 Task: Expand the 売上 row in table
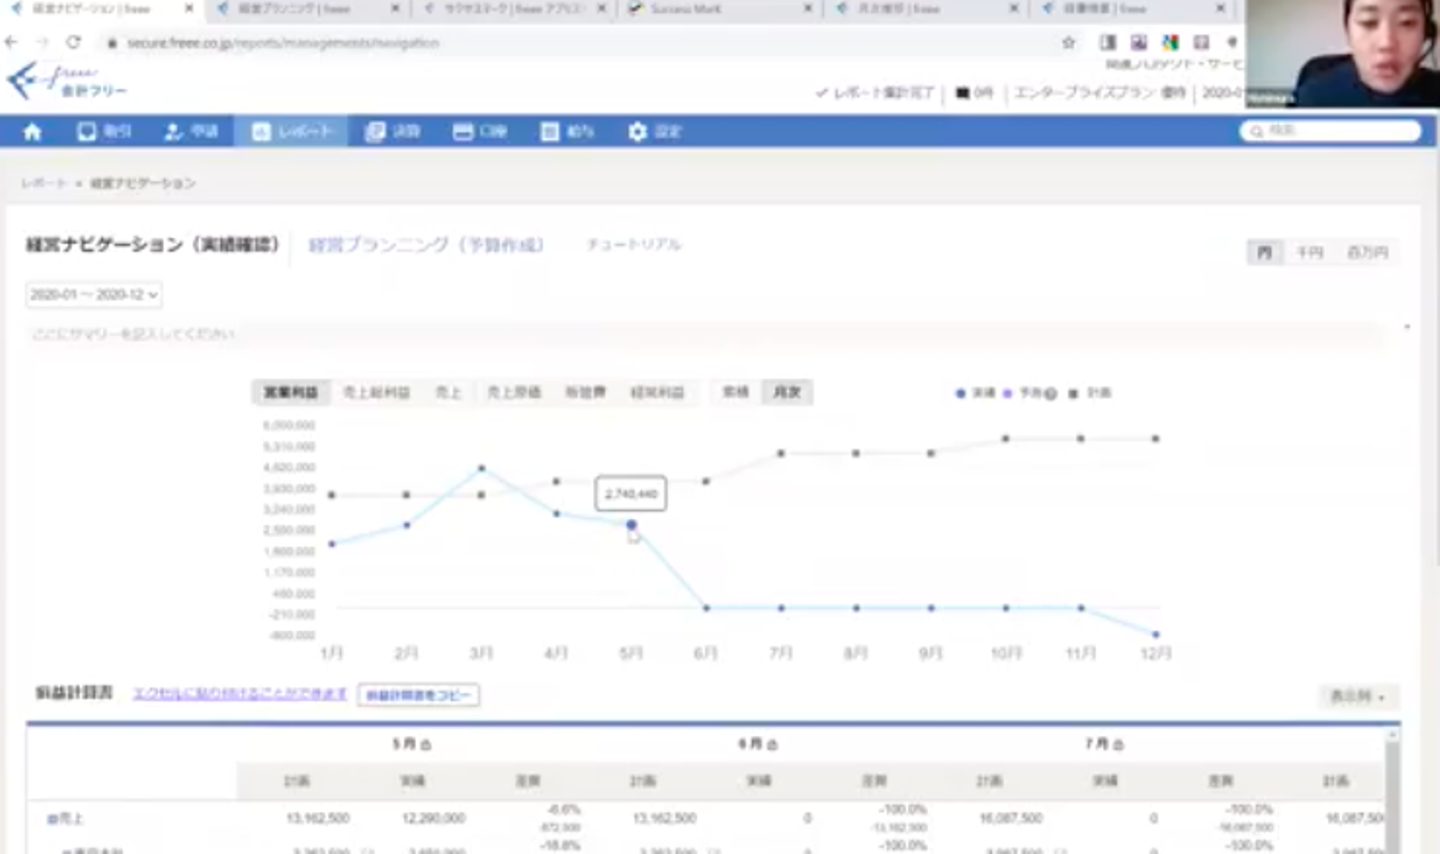click(52, 819)
